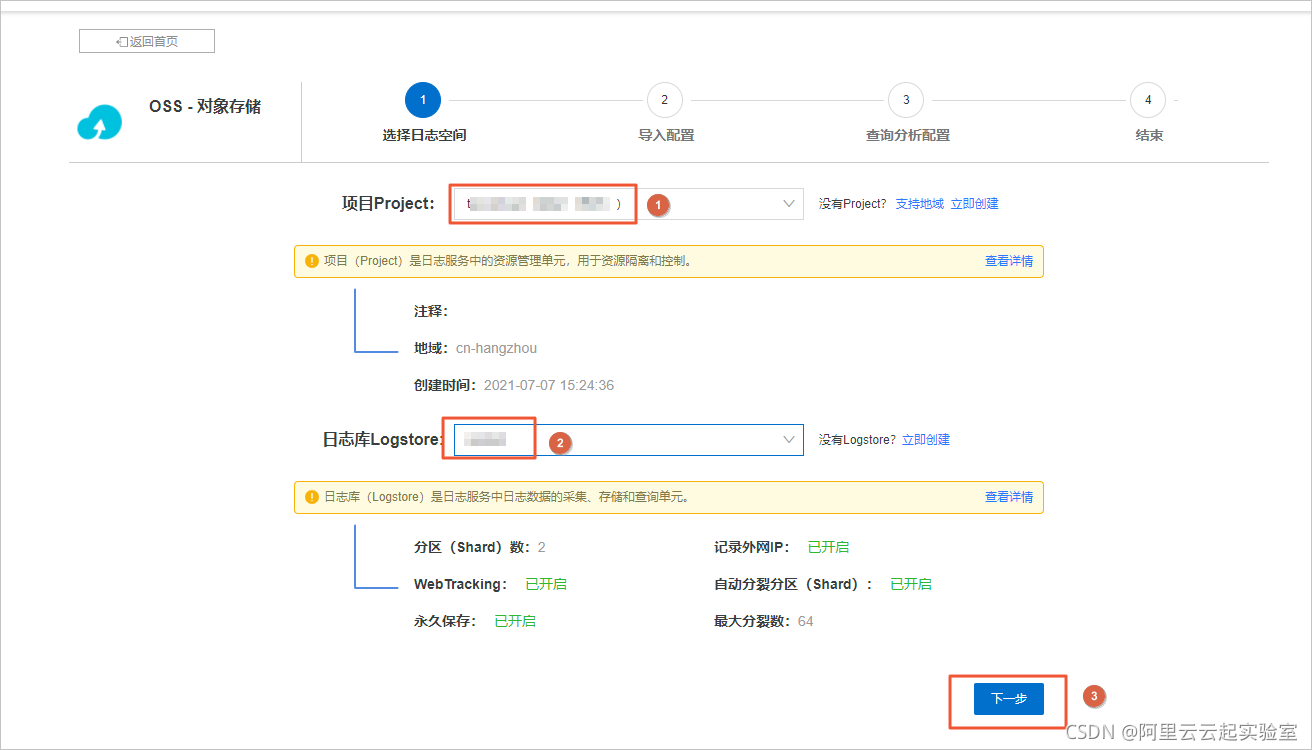The height and width of the screenshot is (750, 1312).
Task: Click the 返回首页 button
Action: (x=146, y=40)
